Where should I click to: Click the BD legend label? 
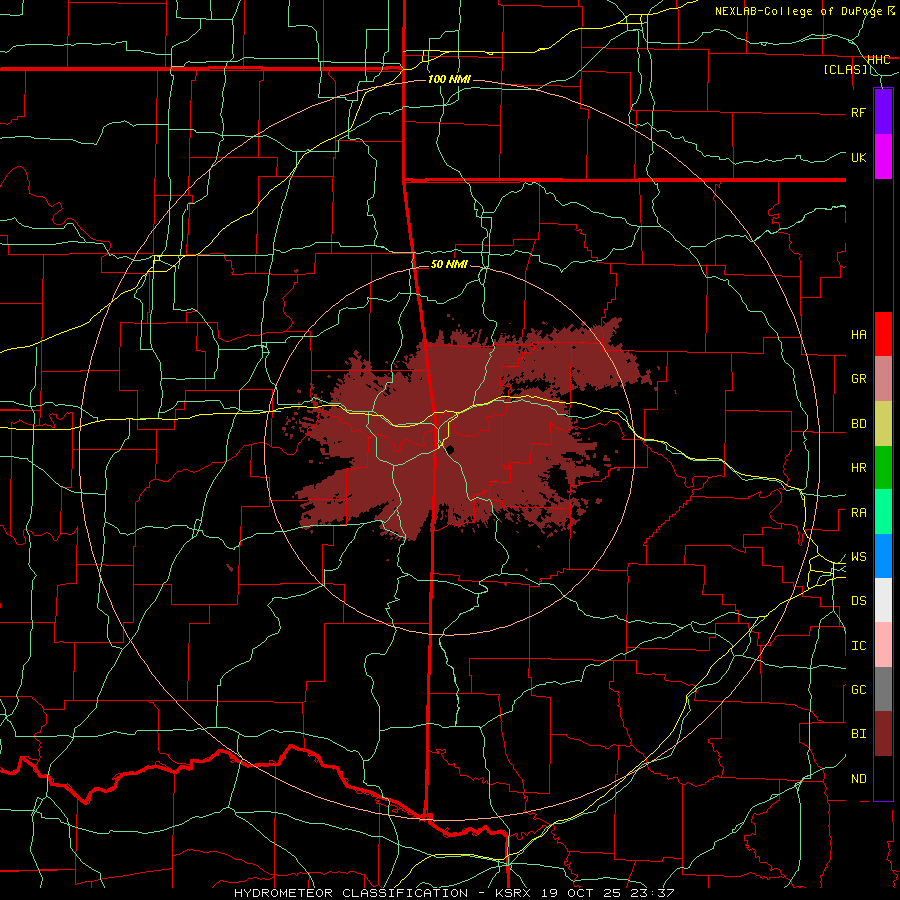859,424
